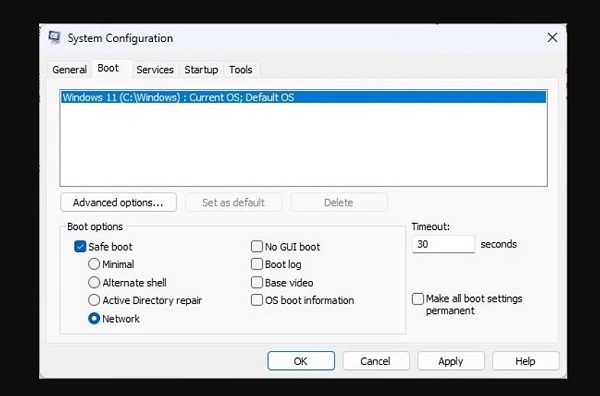Apply the boot settings
Image resolution: width=600 pixels, height=396 pixels.
[x=451, y=361]
